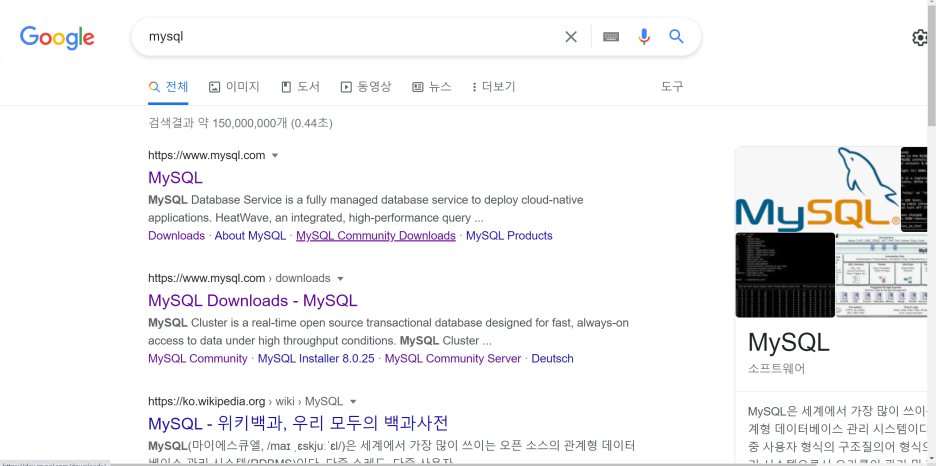Open the About MySQL sitelink
Image resolution: width=936 pixels, height=466 pixels.
click(250, 236)
